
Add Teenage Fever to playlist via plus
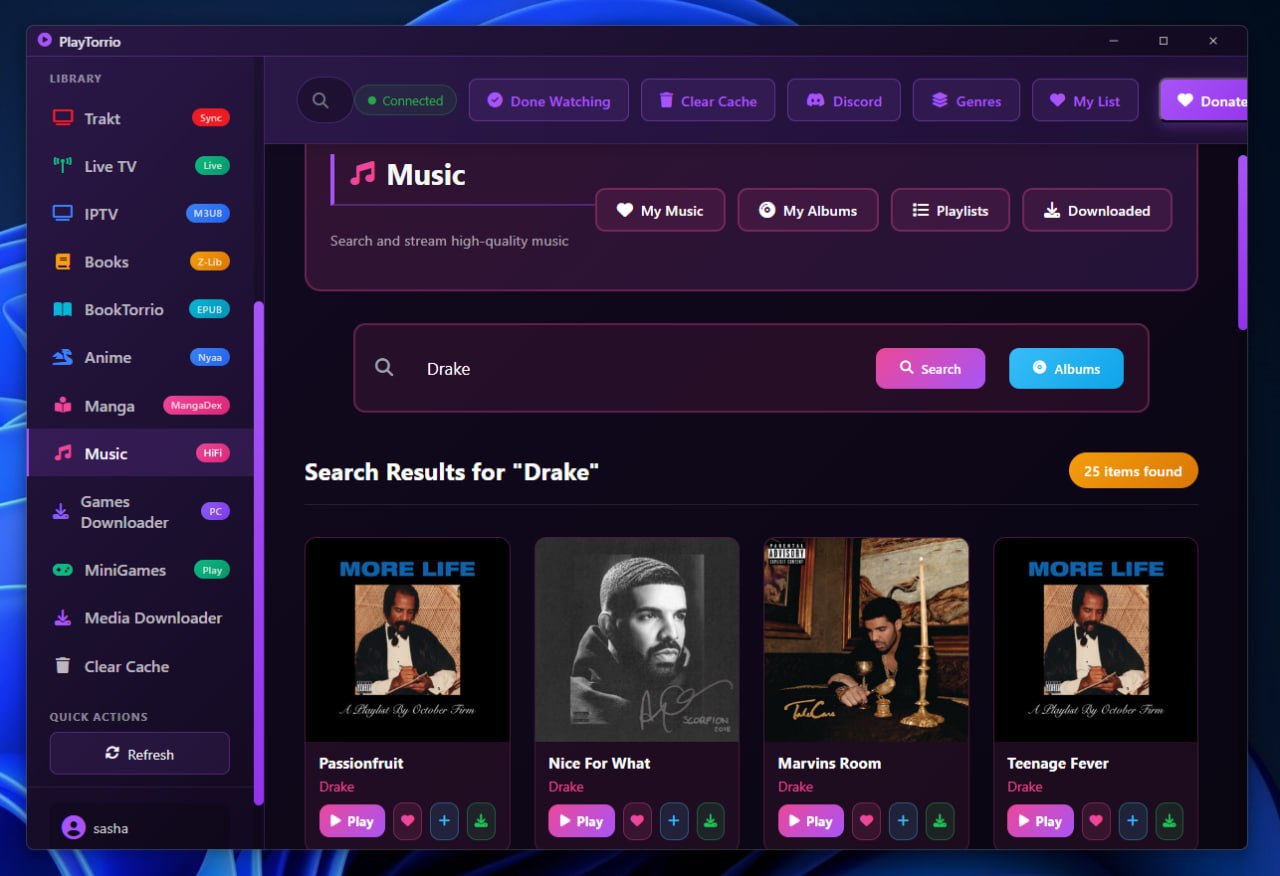click(x=1132, y=821)
